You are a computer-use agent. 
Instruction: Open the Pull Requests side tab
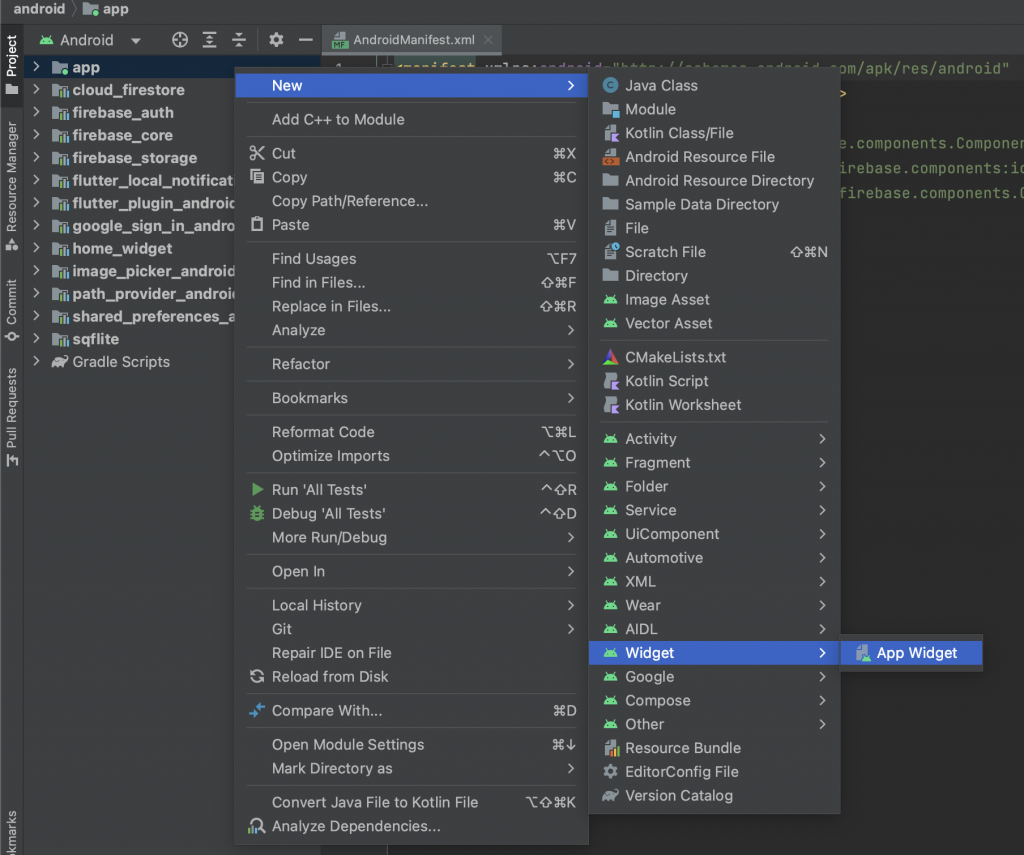point(12,417)
